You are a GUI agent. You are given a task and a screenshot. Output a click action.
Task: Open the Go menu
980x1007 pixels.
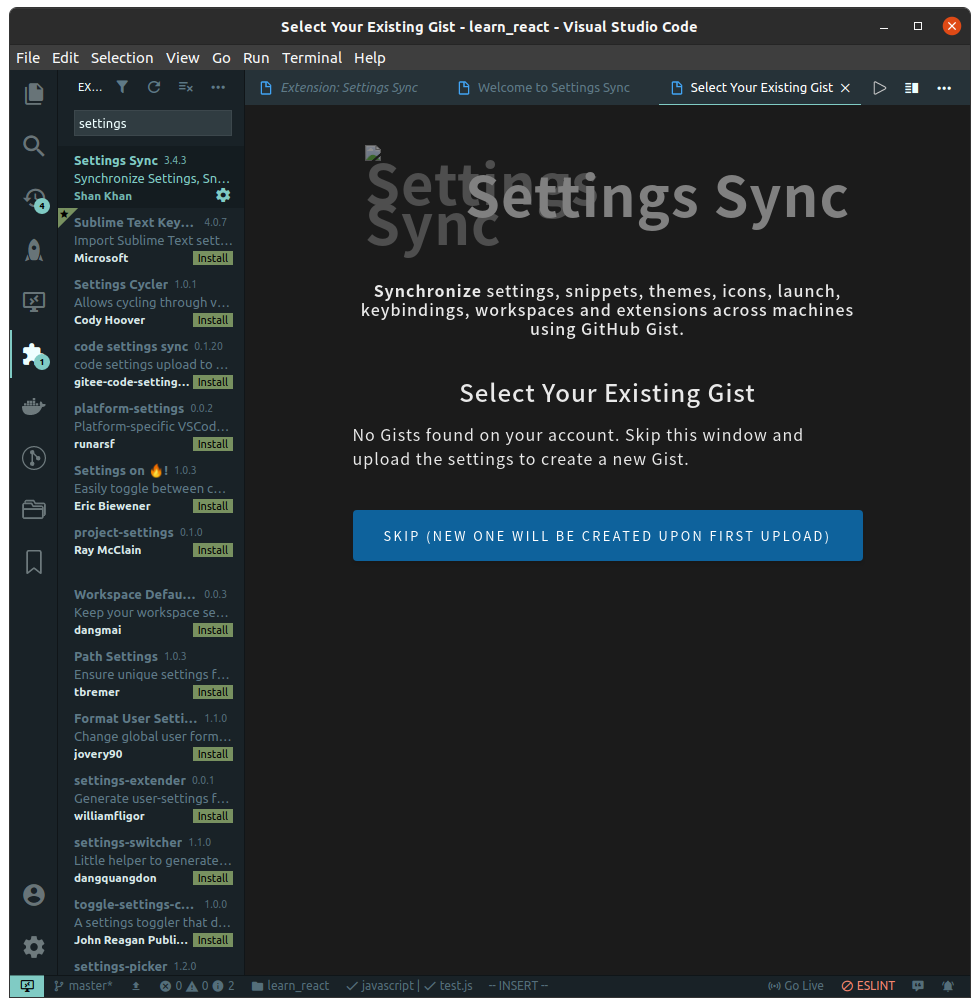tap(221, 58)
